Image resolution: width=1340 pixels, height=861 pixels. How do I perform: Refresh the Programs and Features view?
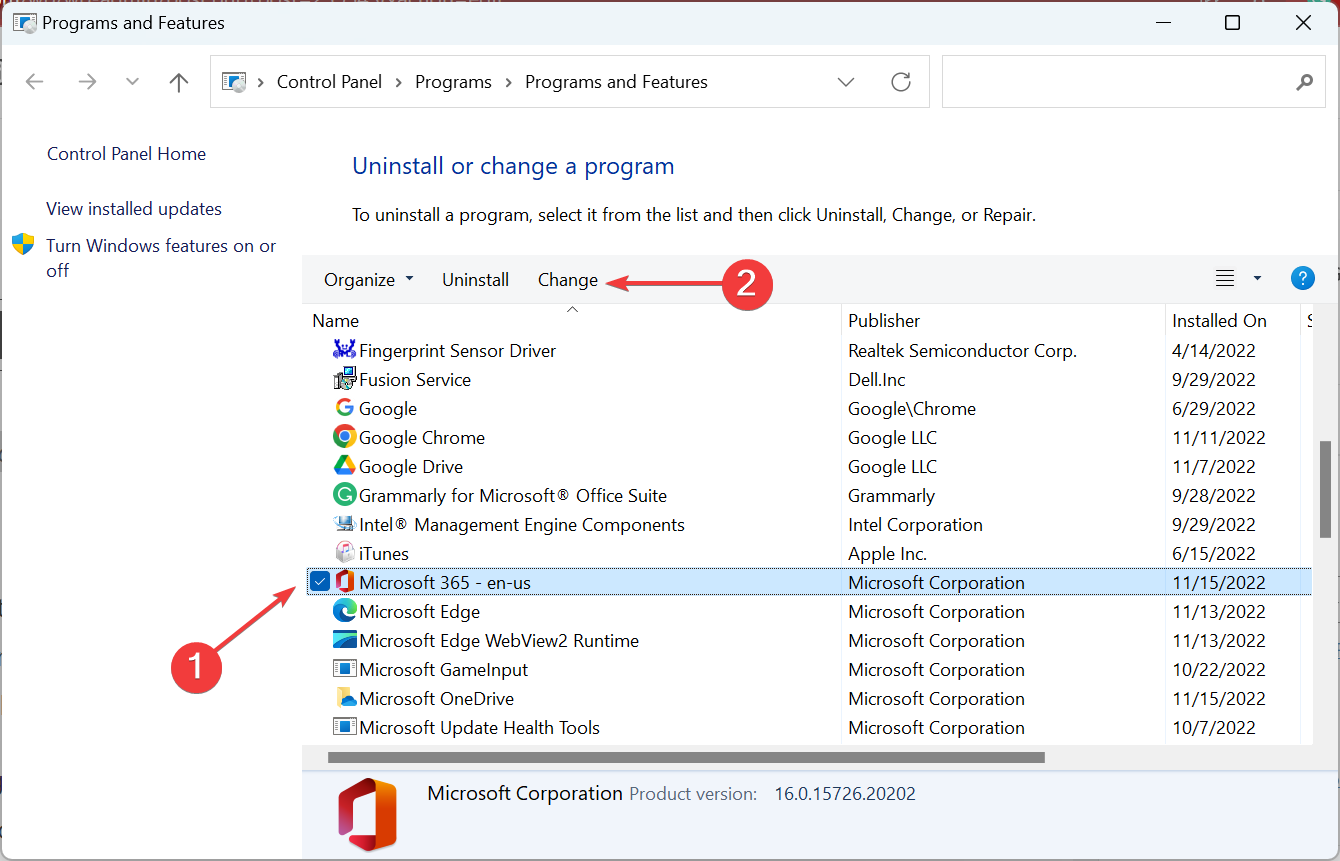click(901, 82)
